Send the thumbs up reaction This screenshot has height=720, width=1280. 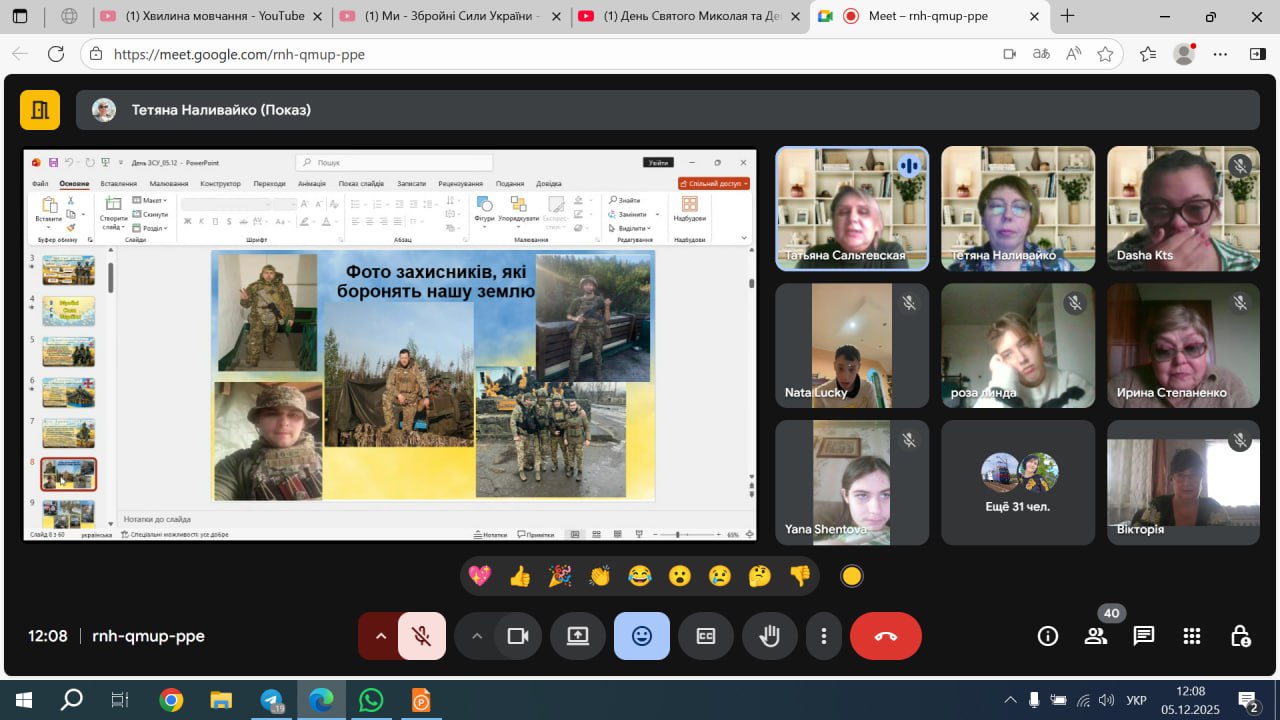point(520,576)
